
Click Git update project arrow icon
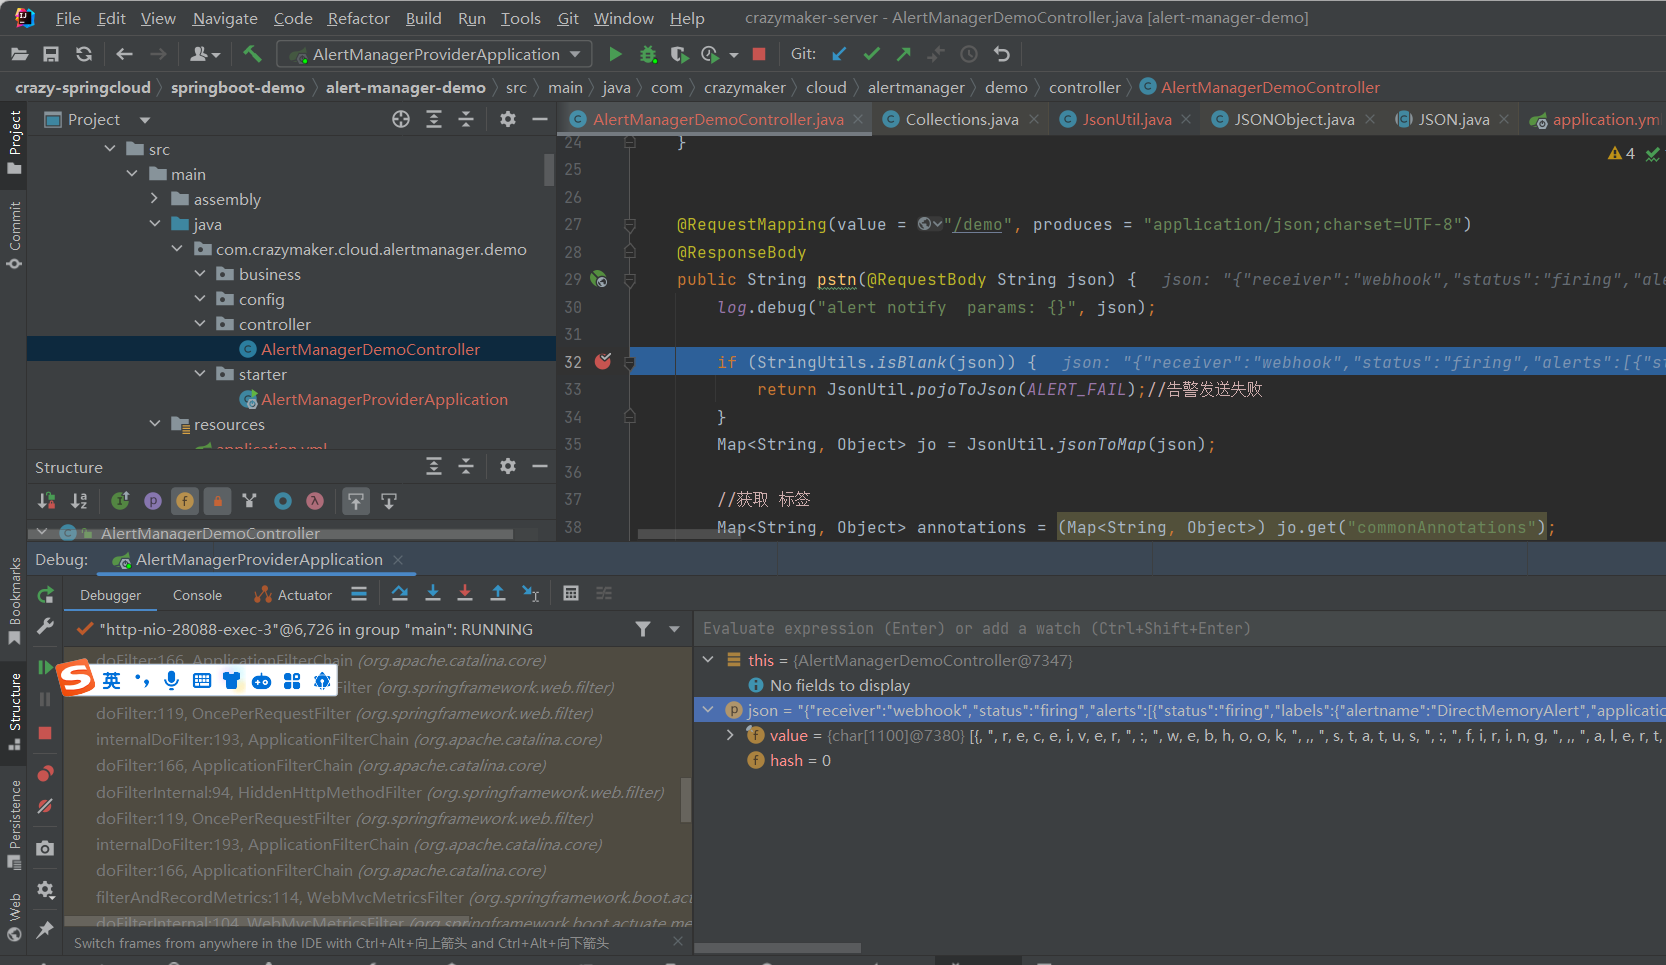point(839,54)
